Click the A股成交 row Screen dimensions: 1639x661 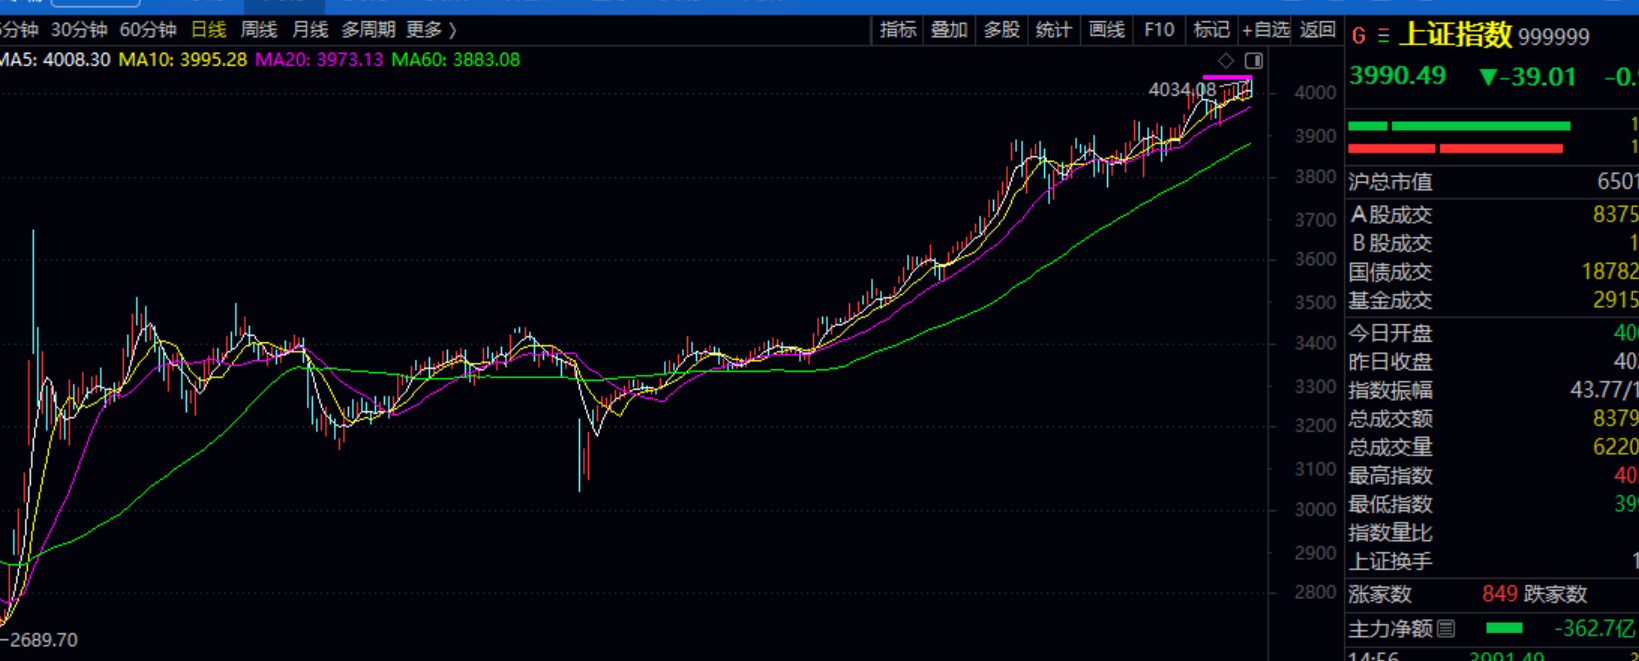[x=1493, y=214]
